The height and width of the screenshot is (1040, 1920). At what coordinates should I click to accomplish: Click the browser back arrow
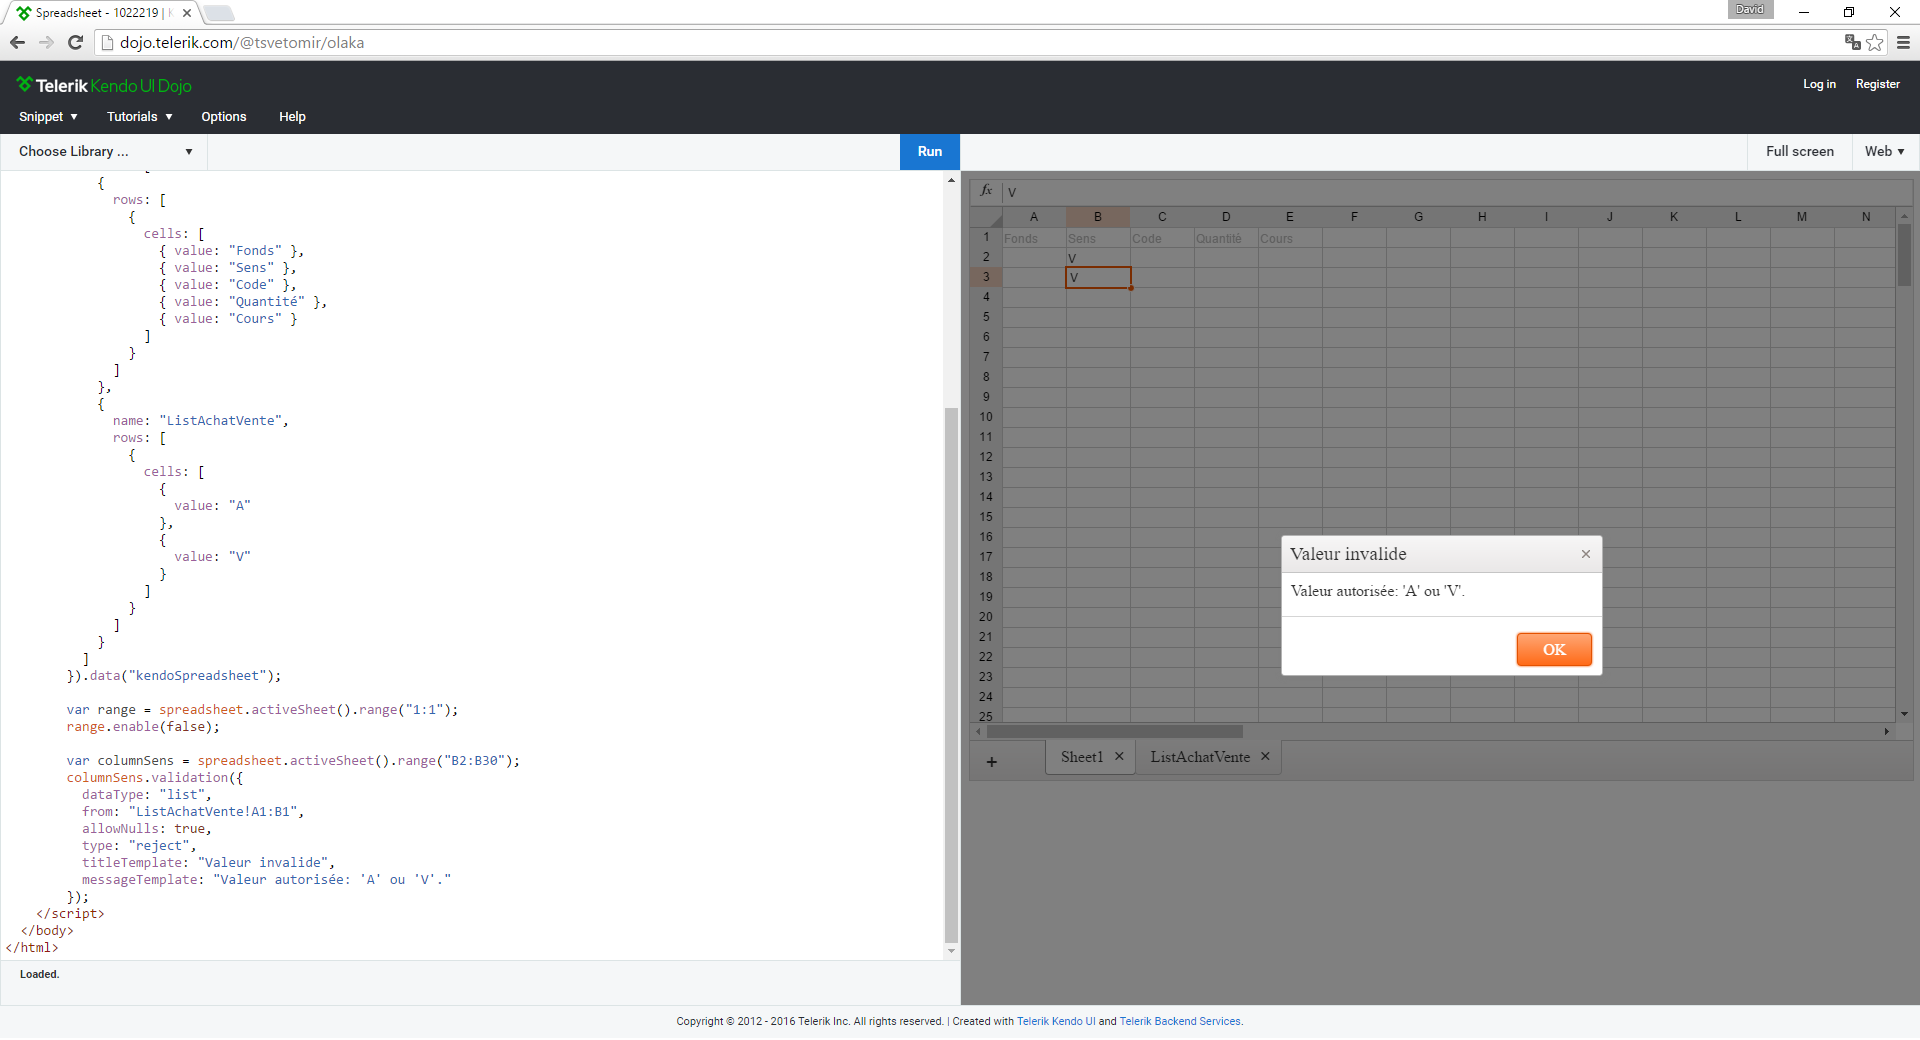click(x=17, y=42)
